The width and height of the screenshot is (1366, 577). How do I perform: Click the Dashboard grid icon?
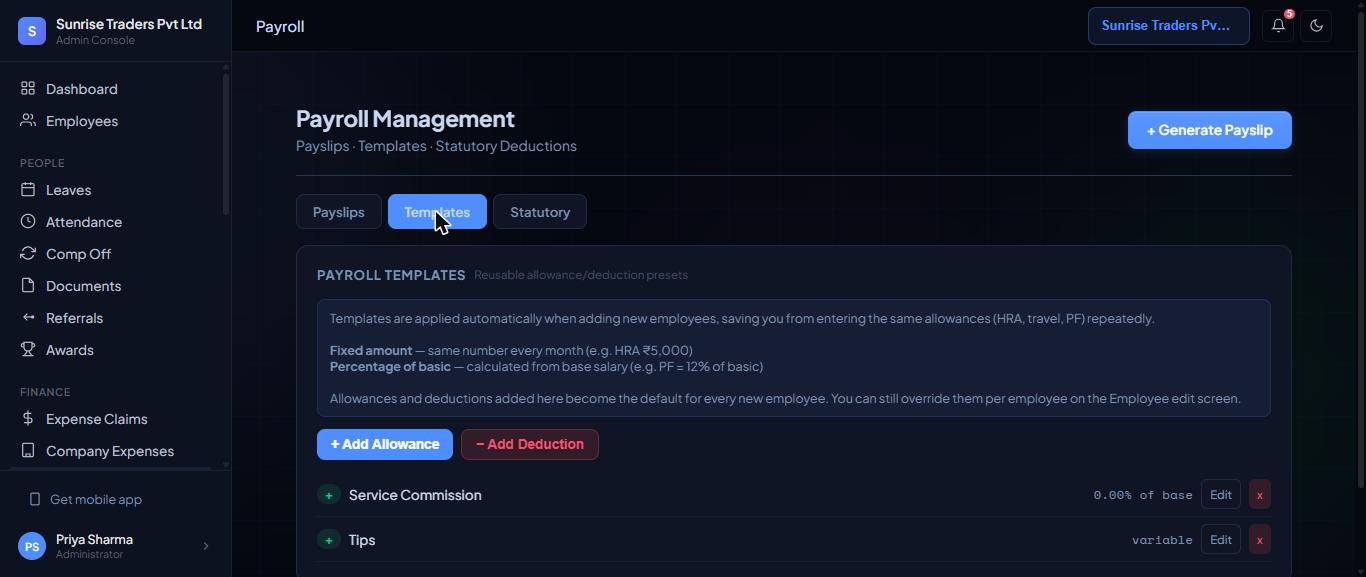[x=28, y=89]
